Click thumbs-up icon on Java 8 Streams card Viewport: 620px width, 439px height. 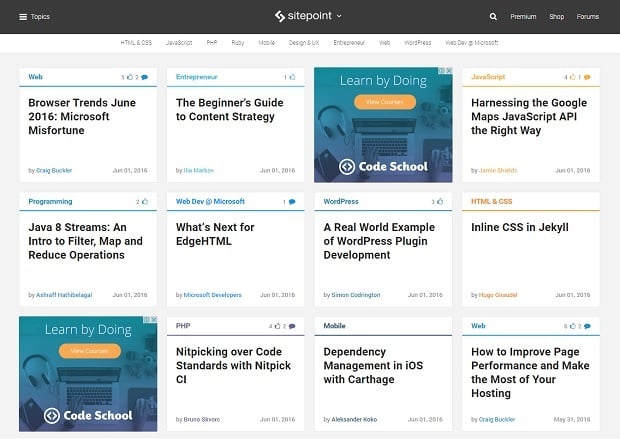pos(145,202)
